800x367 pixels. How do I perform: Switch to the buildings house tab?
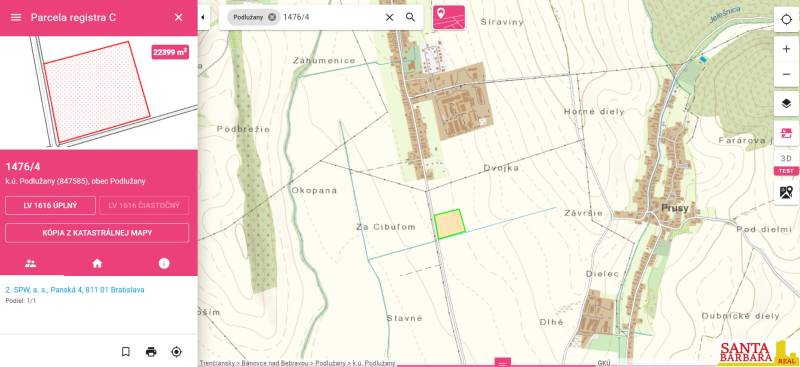point(97,263)
